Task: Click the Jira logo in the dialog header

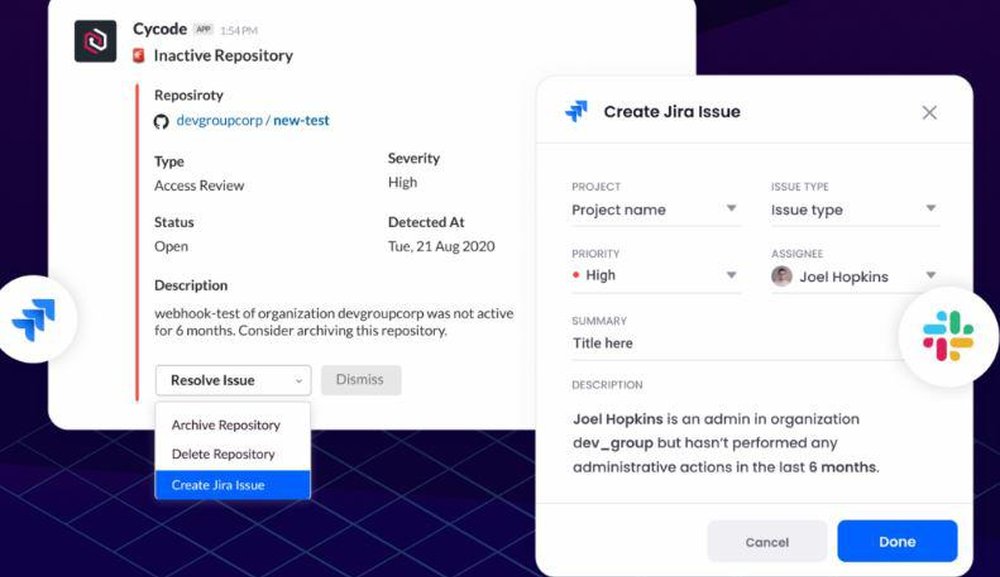Action: point(577,112)
